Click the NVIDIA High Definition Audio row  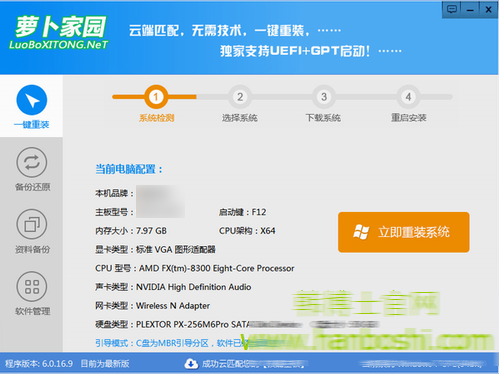point(173,287)
